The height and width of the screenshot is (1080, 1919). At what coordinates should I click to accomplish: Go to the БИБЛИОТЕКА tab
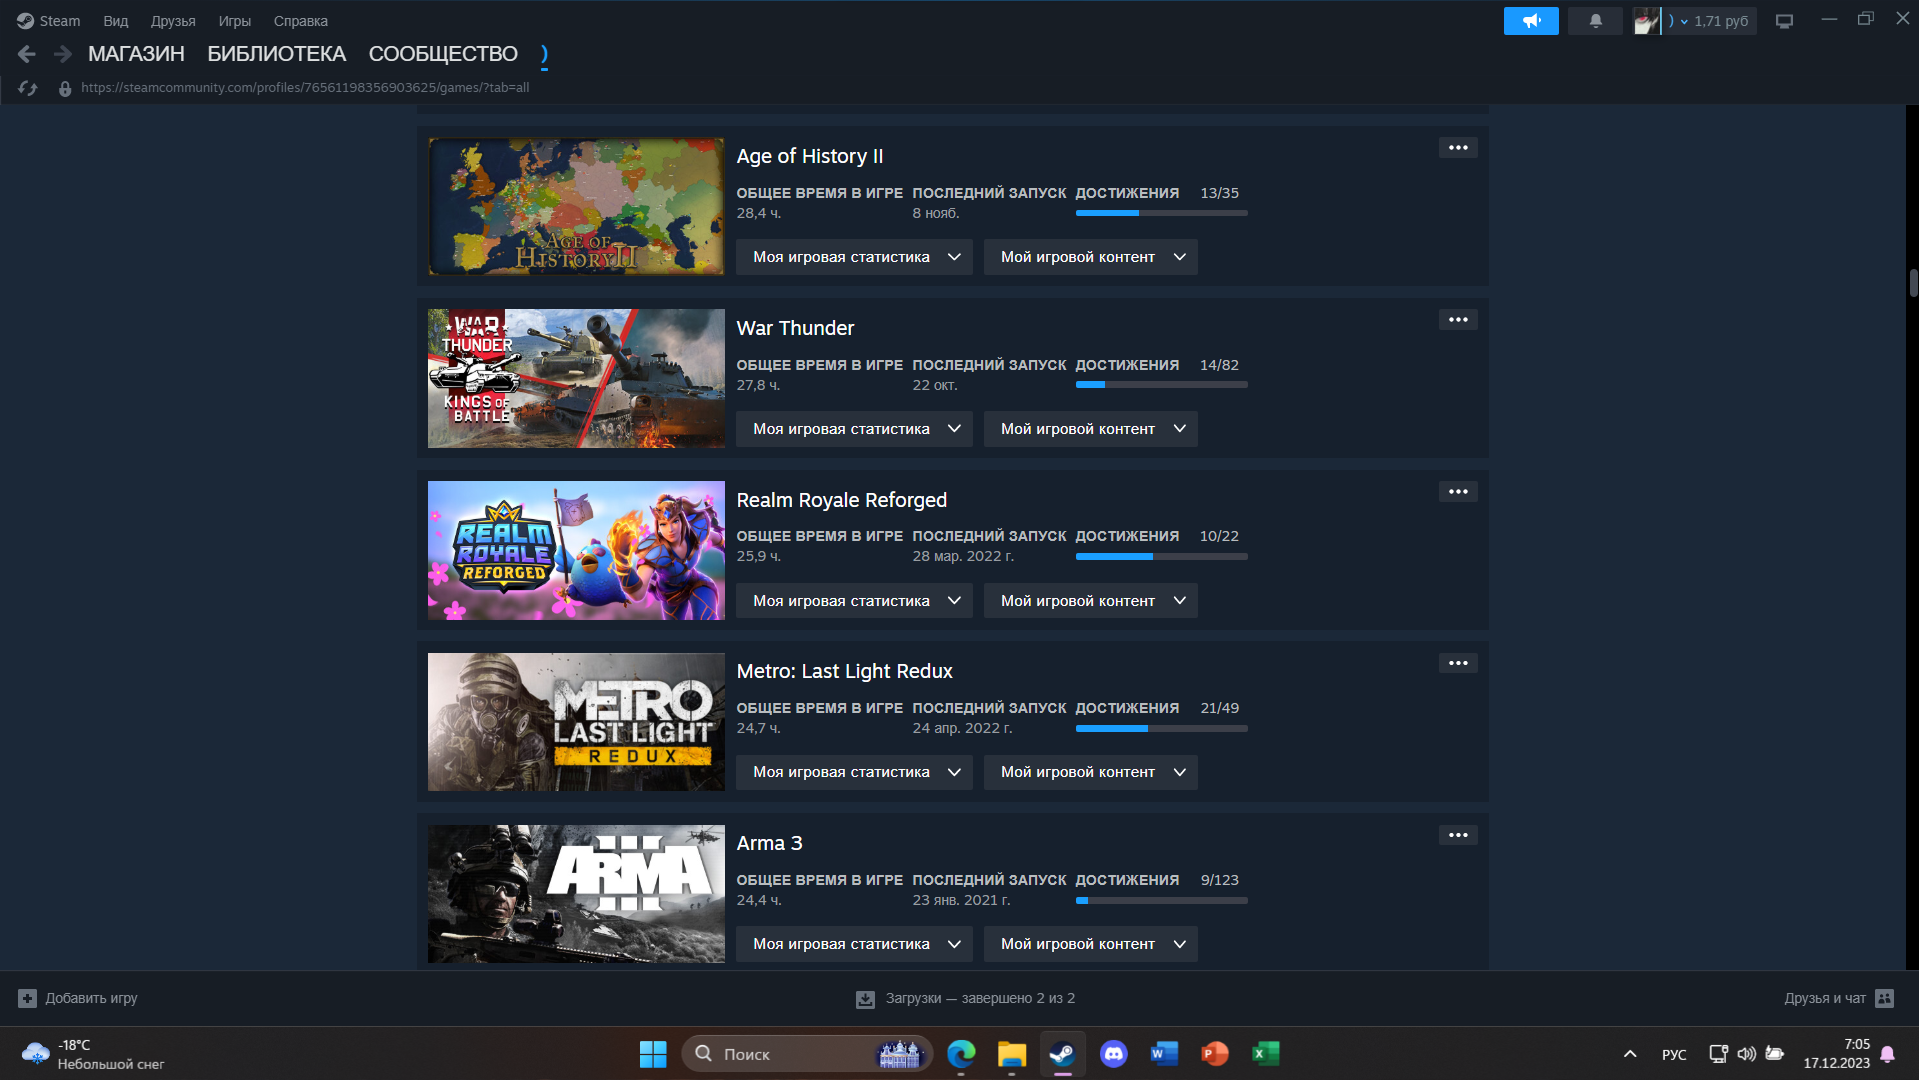277,54
